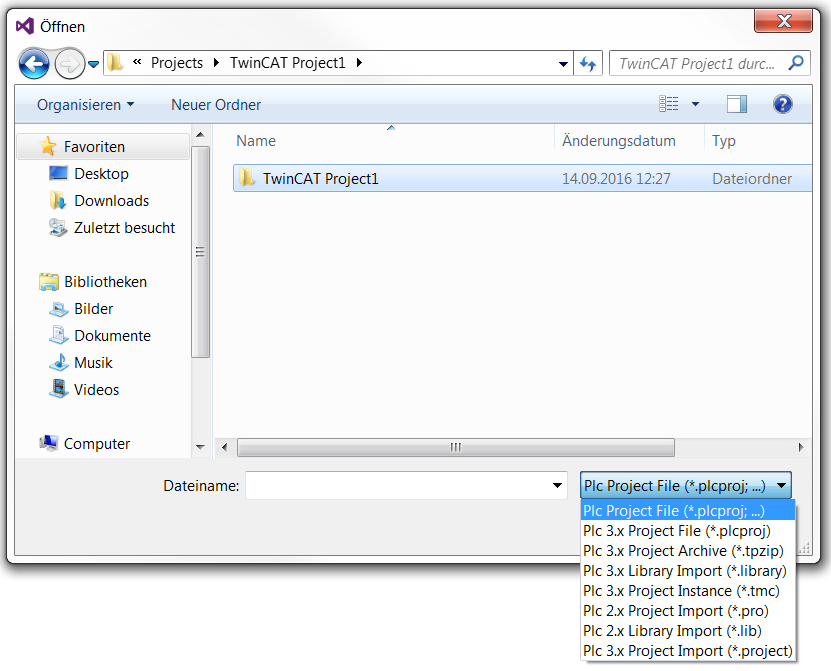
Task: Click the change view icon
Action: tap(668, 104)
